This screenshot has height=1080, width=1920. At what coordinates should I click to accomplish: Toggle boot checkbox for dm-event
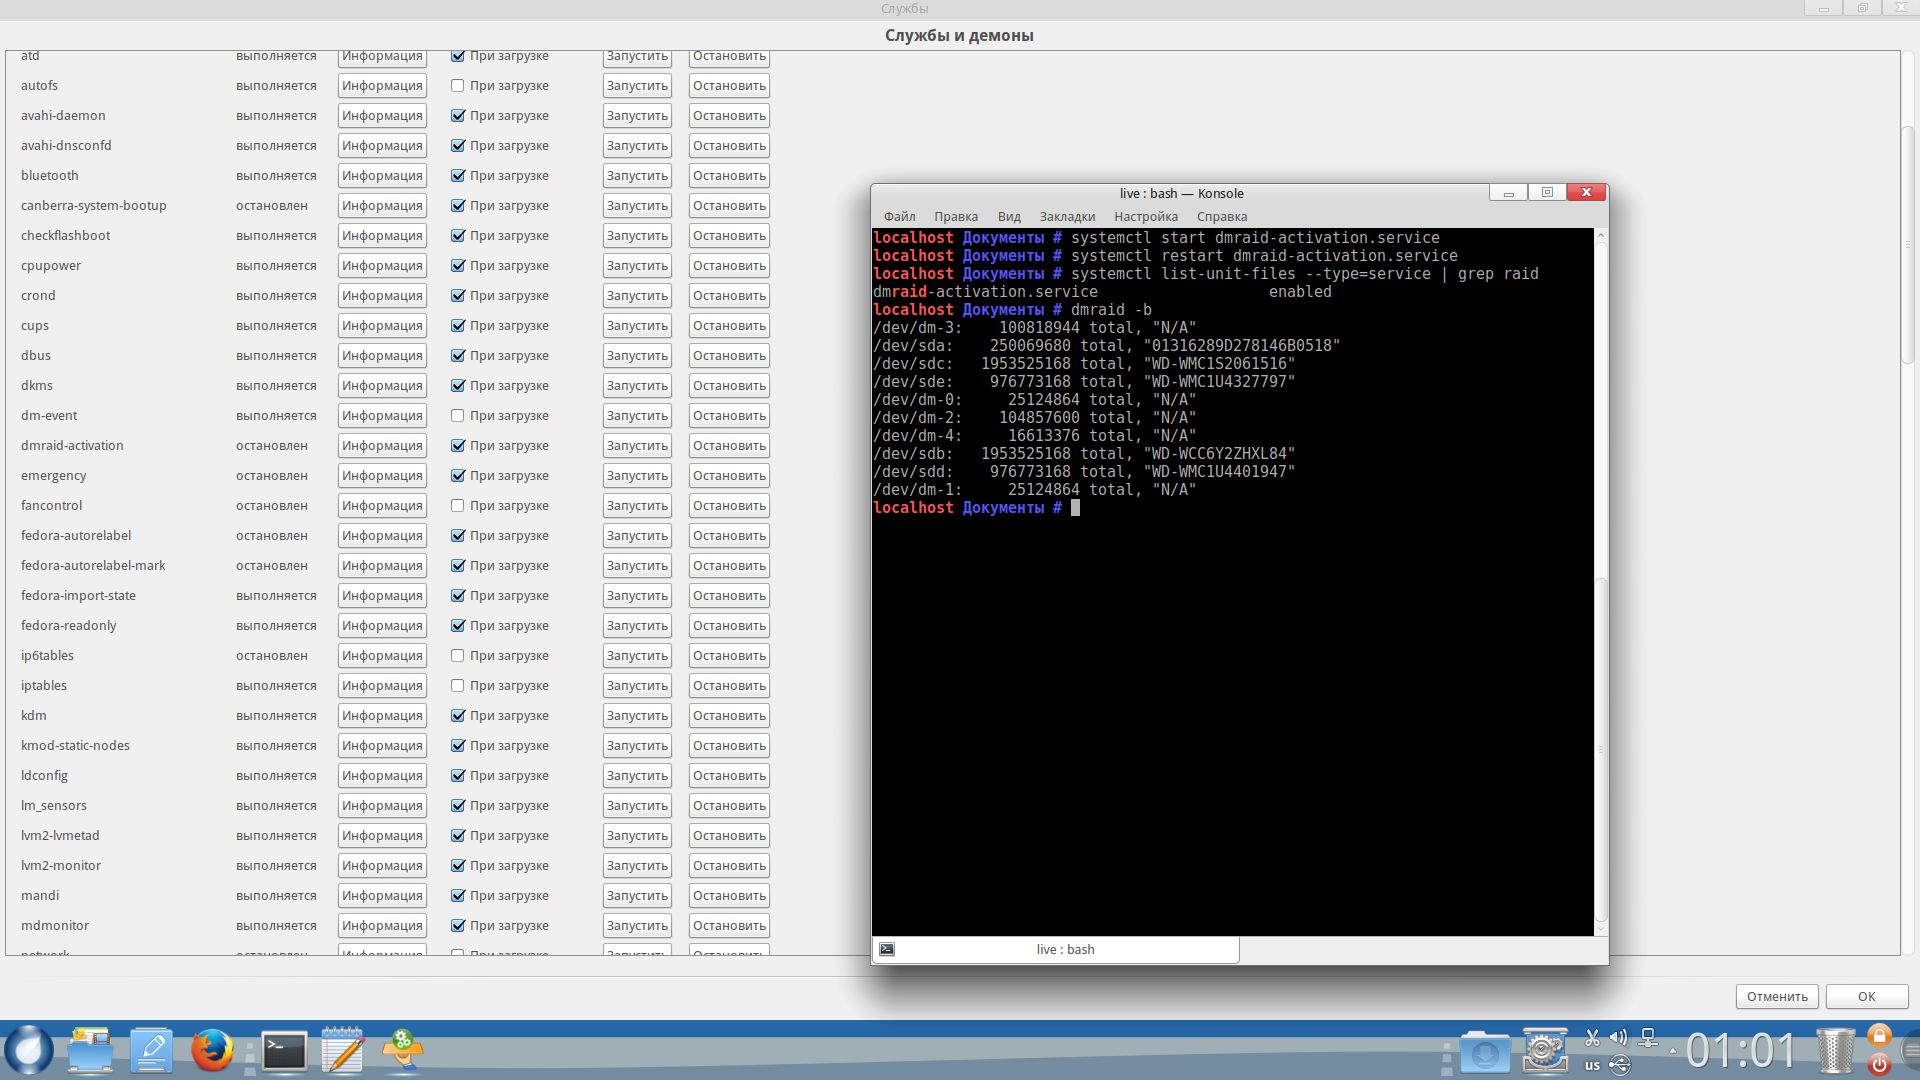[458, 416]
